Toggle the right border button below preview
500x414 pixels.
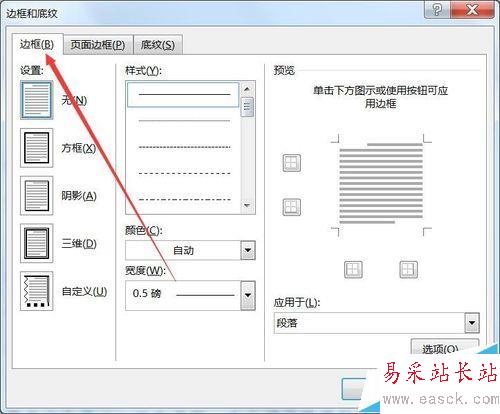pos(409,269)
